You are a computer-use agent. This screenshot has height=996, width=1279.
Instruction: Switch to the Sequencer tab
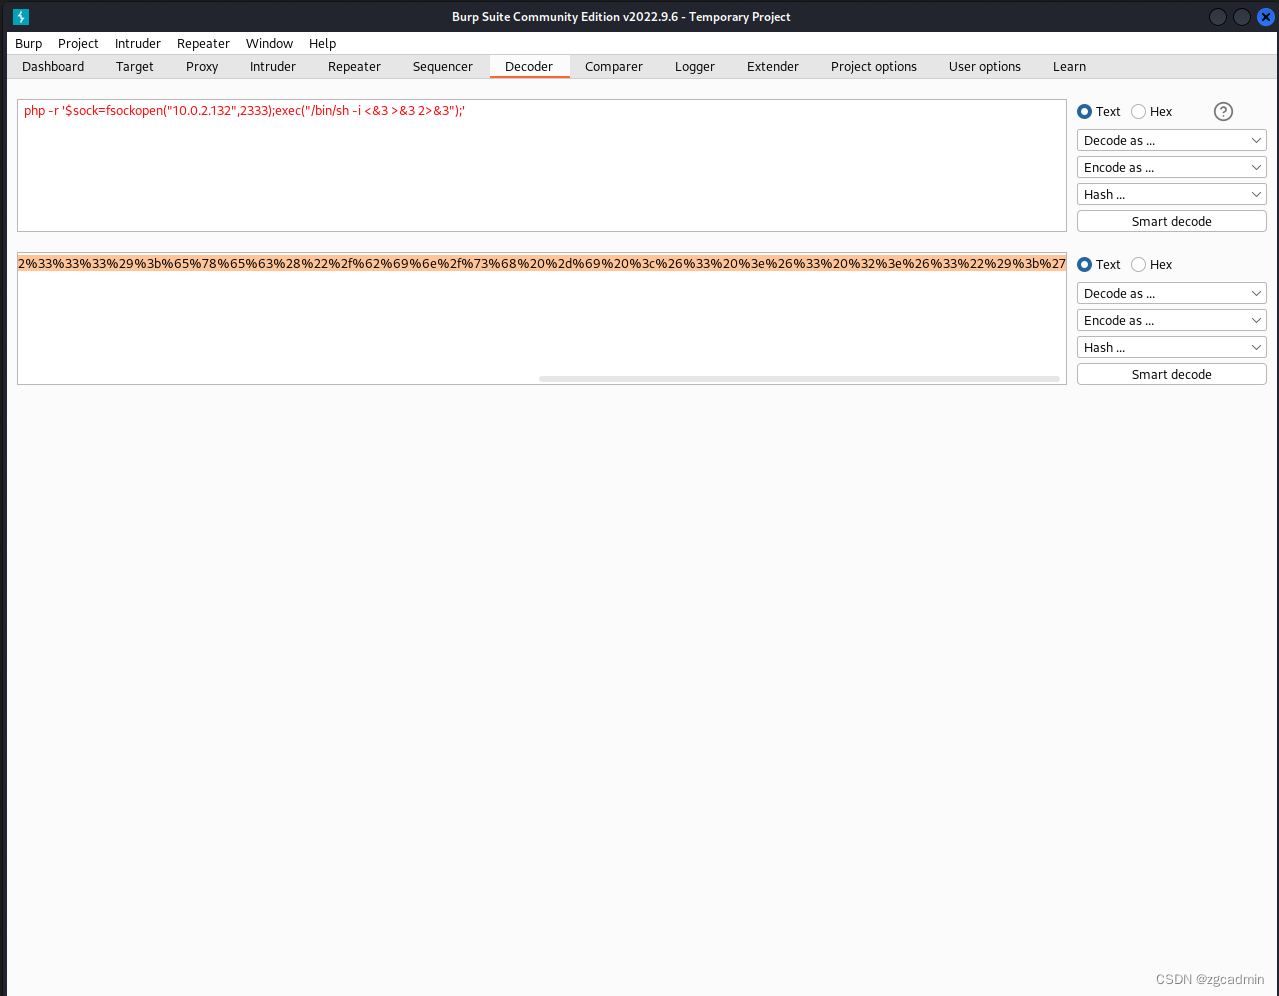[x=443, y=67]
